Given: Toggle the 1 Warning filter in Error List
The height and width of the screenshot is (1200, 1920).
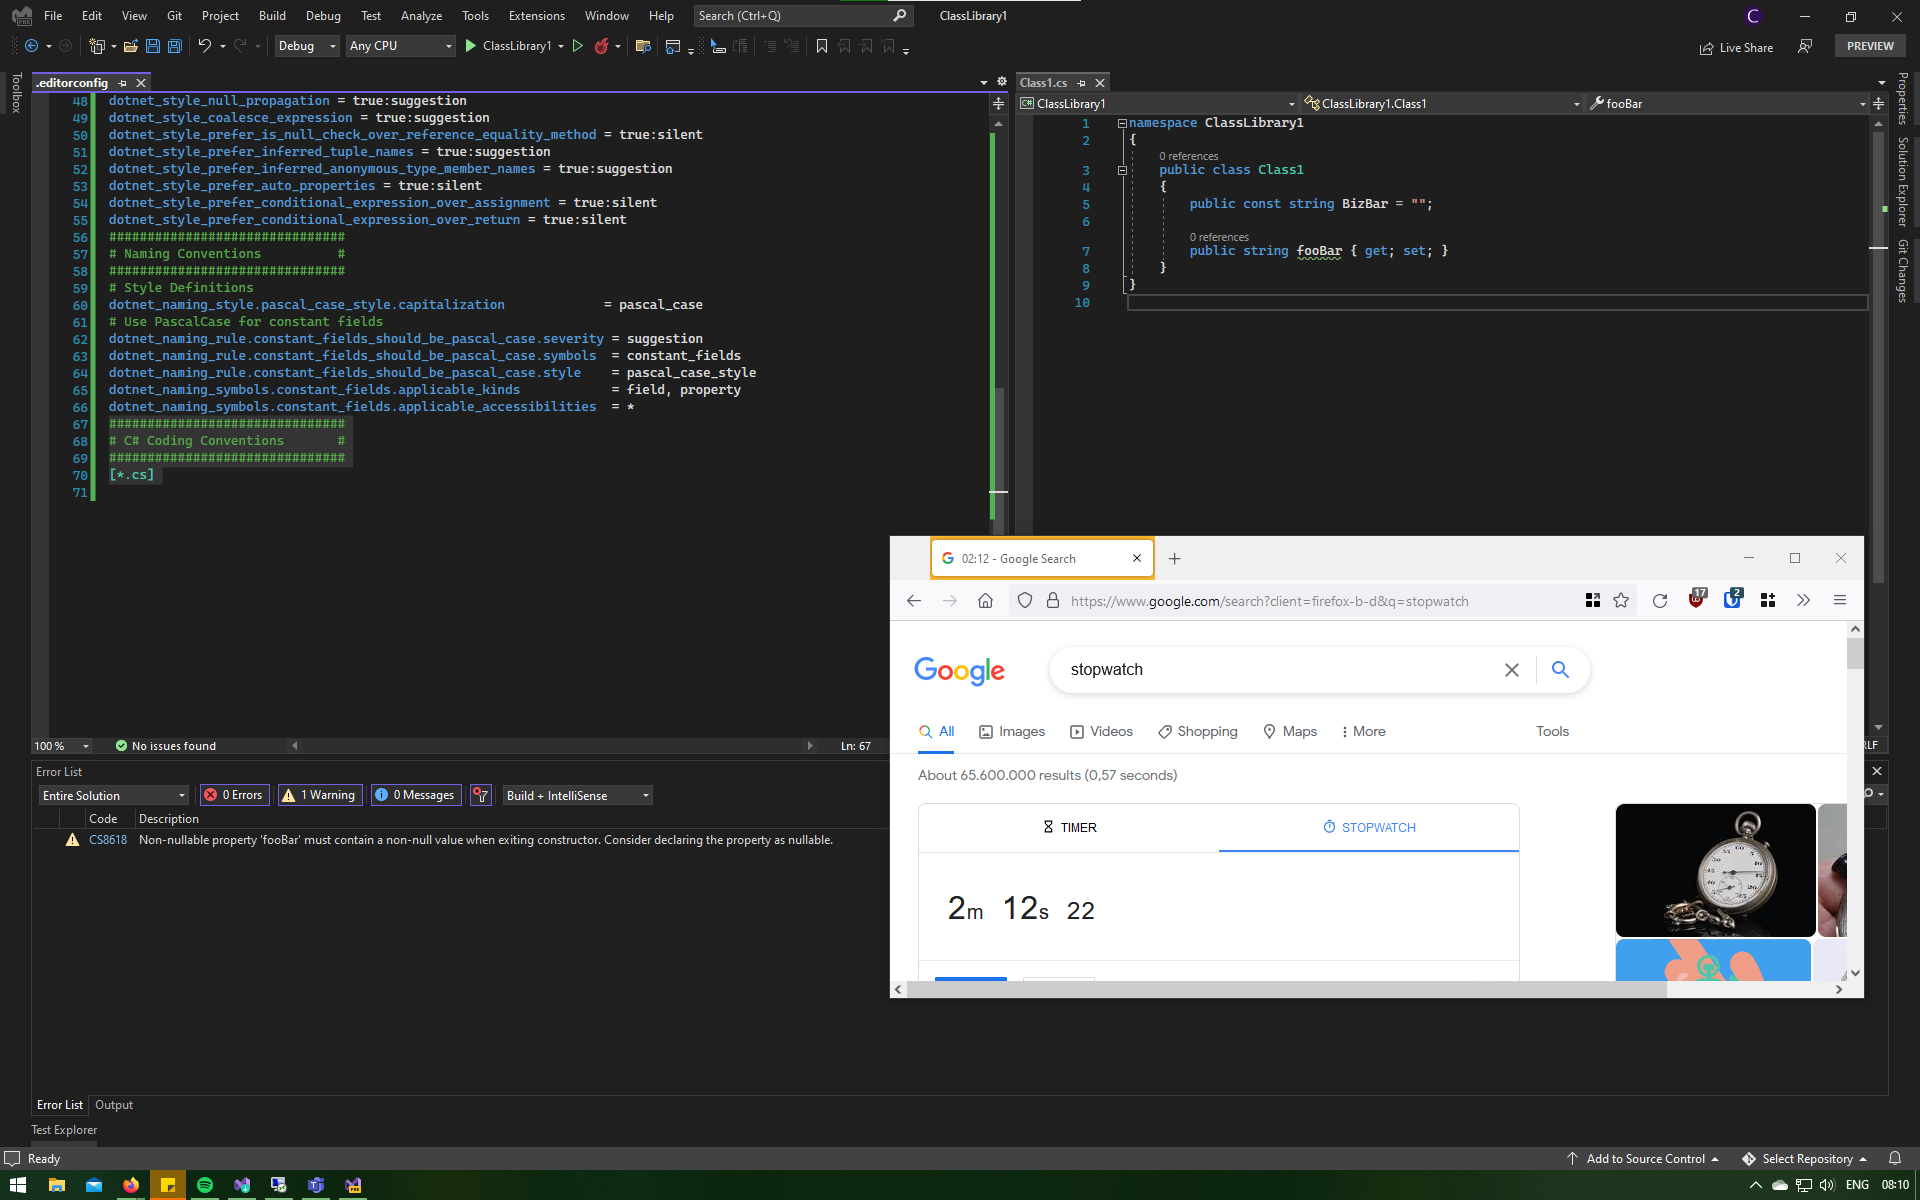Looking at the screenshot, I should pos(319,795).
